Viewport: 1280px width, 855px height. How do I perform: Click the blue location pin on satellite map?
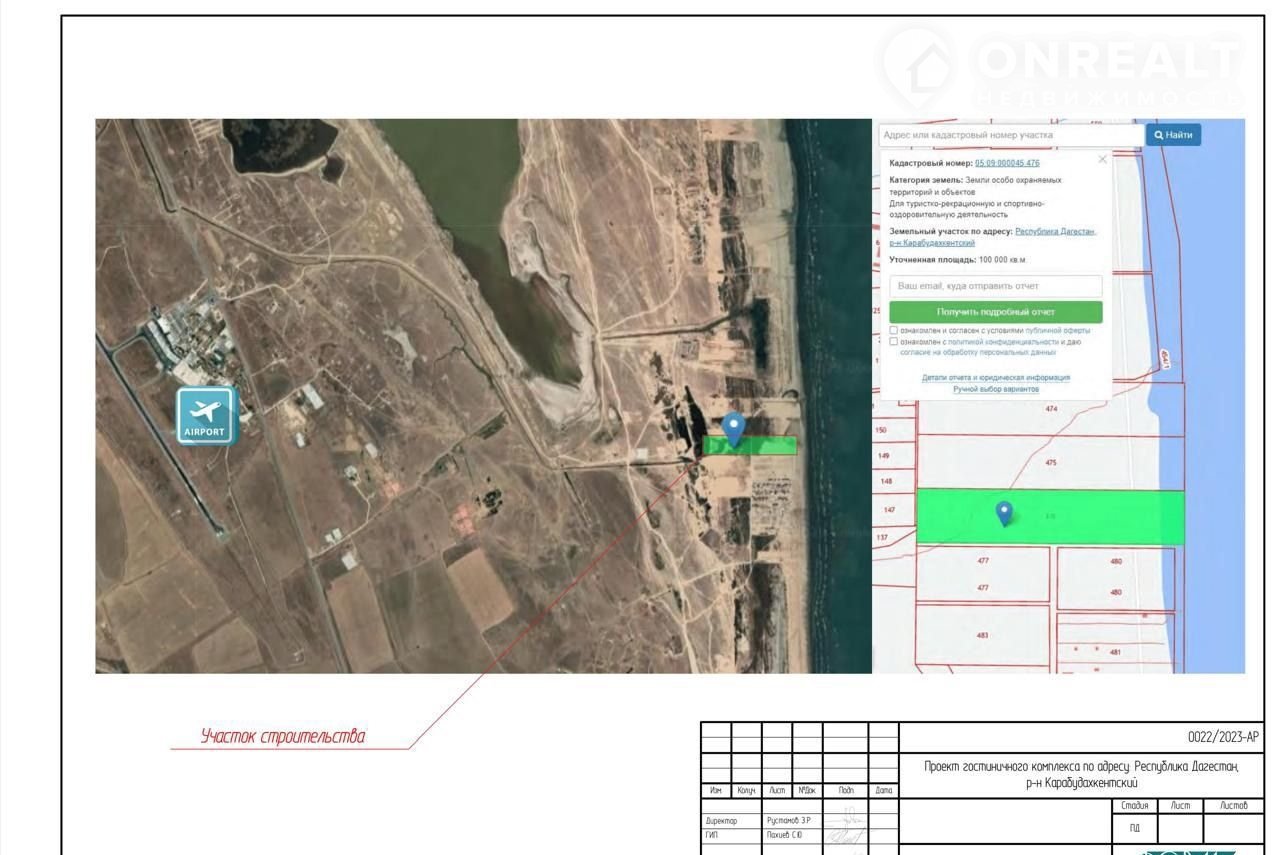[734, 428]
